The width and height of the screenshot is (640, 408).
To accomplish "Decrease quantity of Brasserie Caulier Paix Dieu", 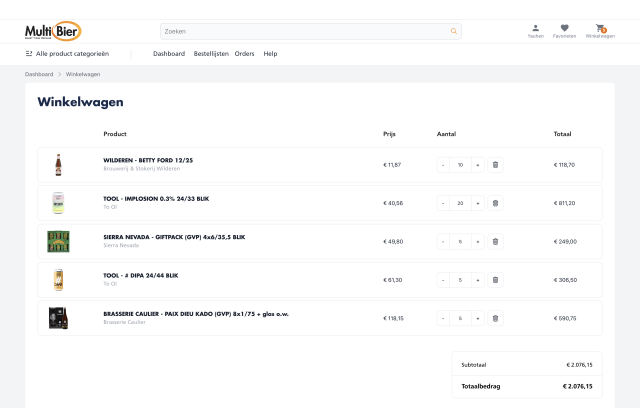I will coord(443,318).
